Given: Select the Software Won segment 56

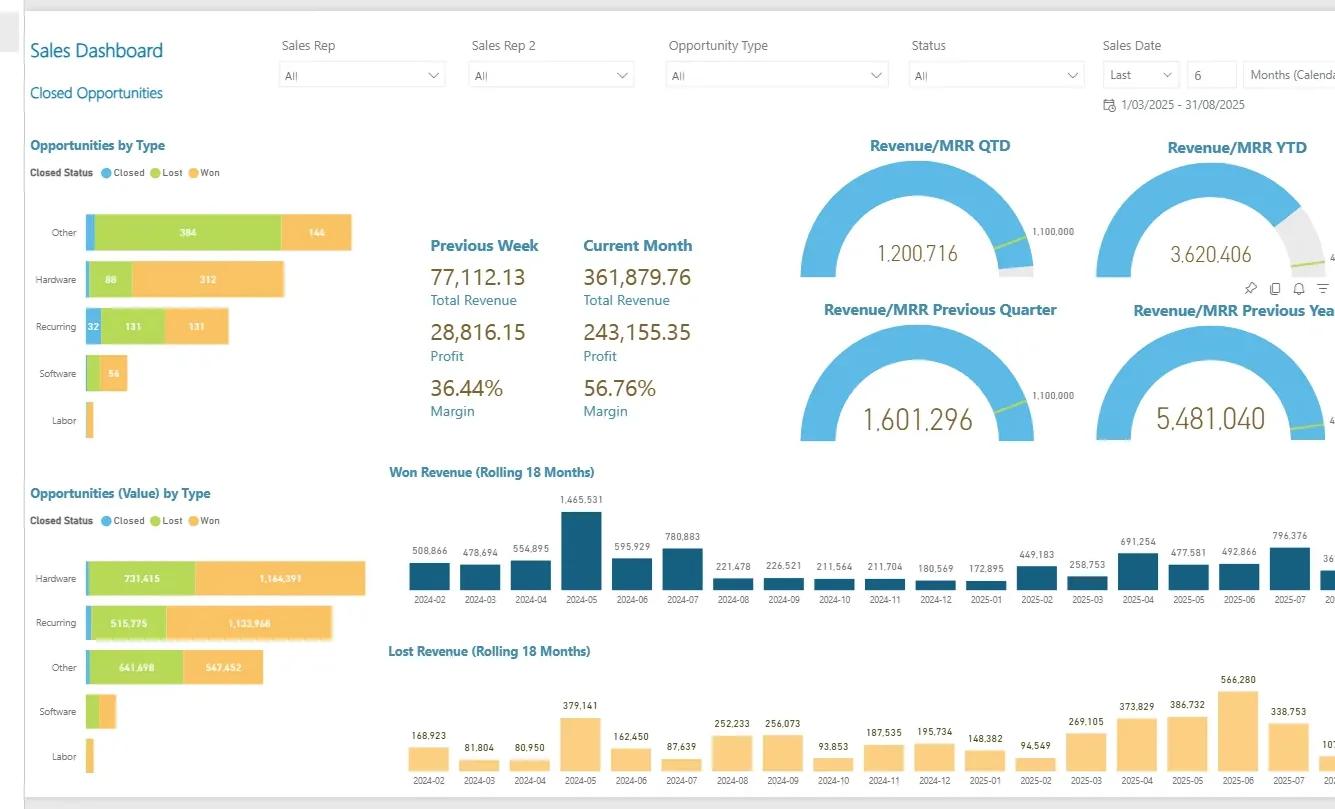Looking at the screenshot, I should tap(114, 373).
